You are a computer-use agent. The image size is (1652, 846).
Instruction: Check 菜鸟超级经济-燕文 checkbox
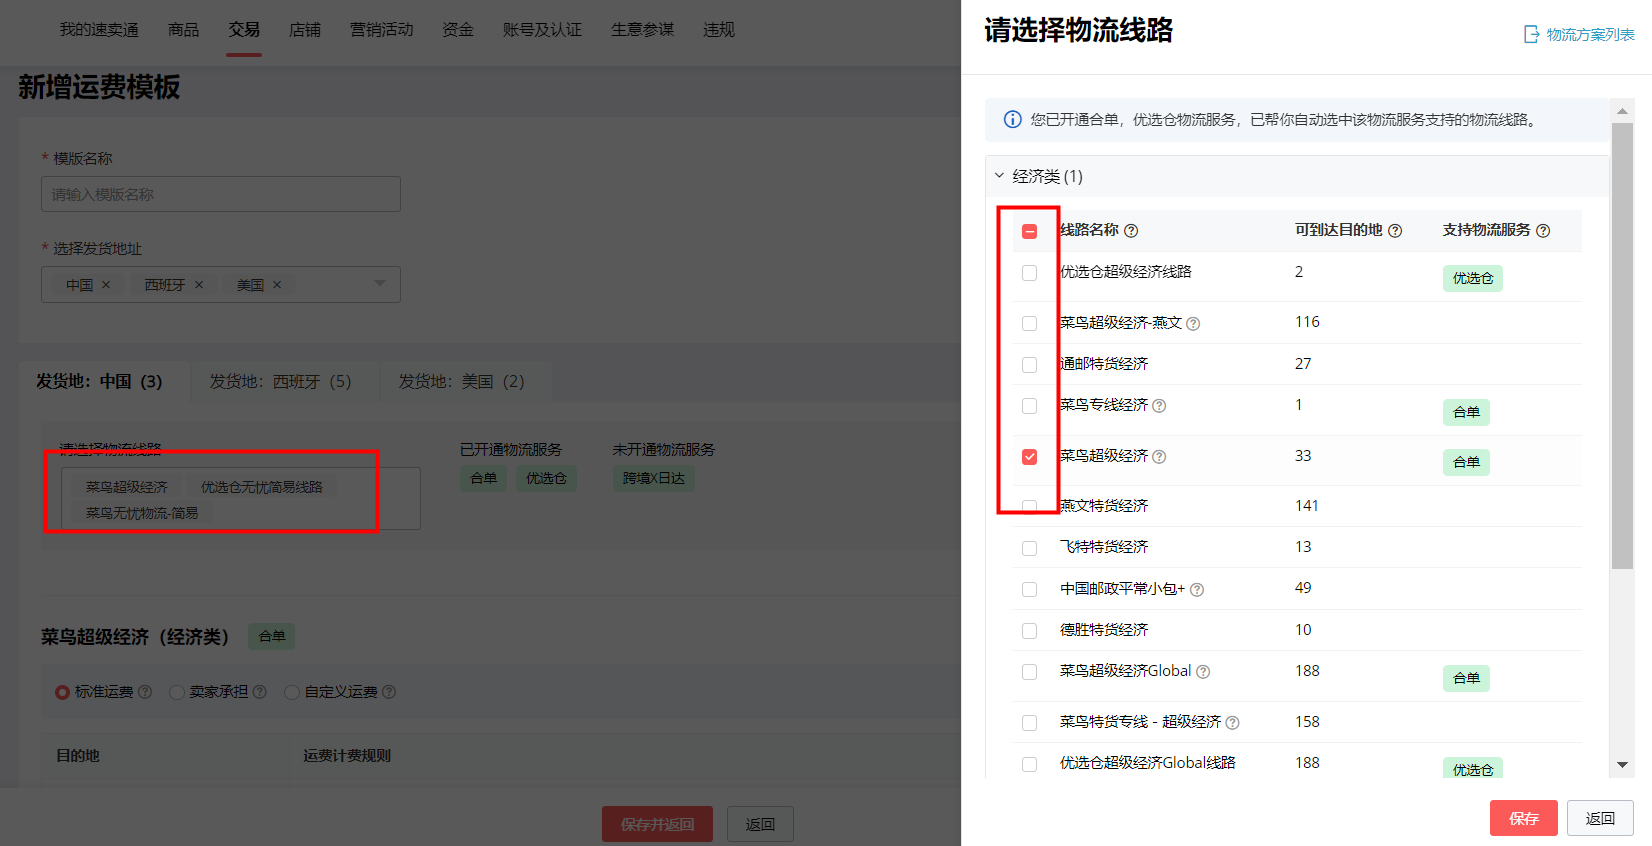click(x=1029, y=324)
